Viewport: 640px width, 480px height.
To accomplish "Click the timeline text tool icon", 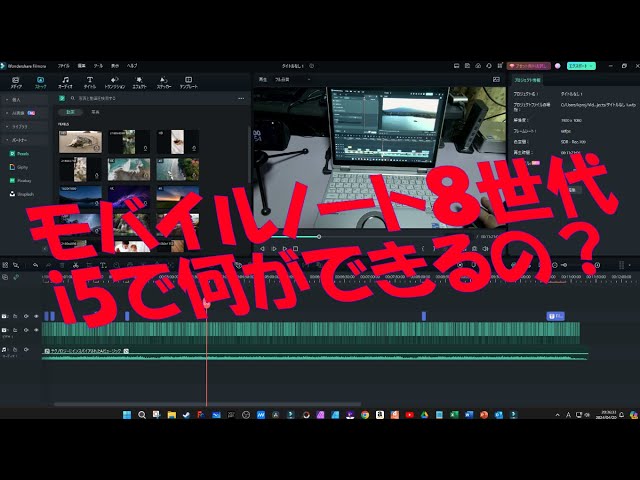I will (103, 265).
